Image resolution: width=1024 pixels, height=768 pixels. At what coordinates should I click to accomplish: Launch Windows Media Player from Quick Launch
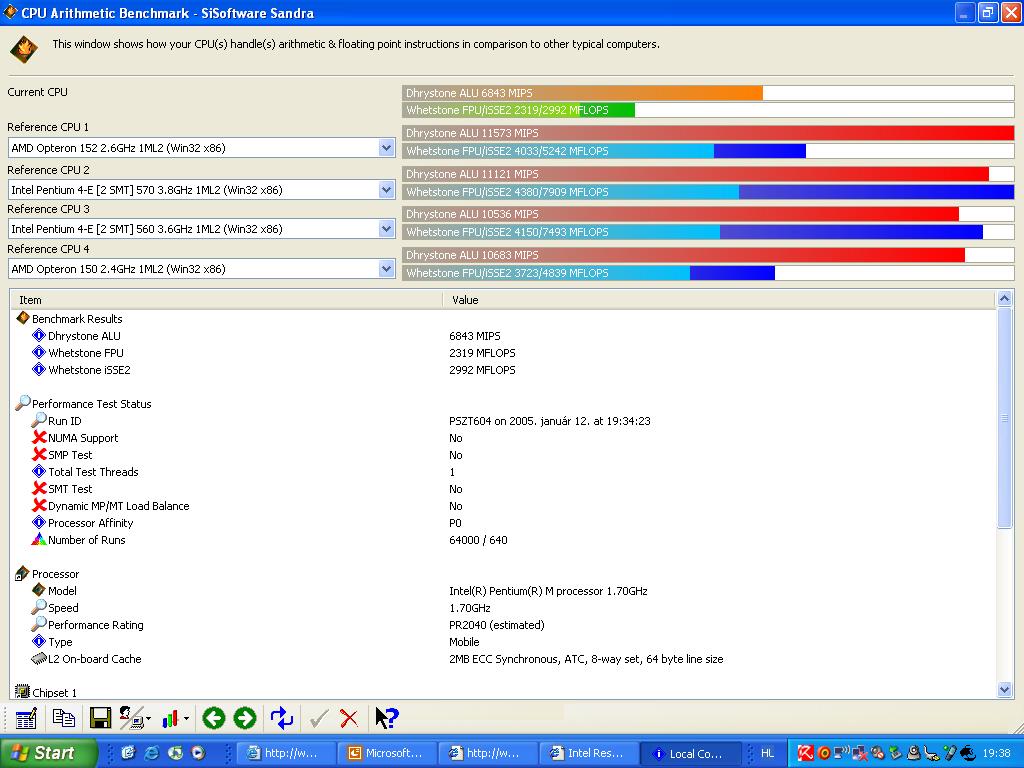click(x=198, y=753)
